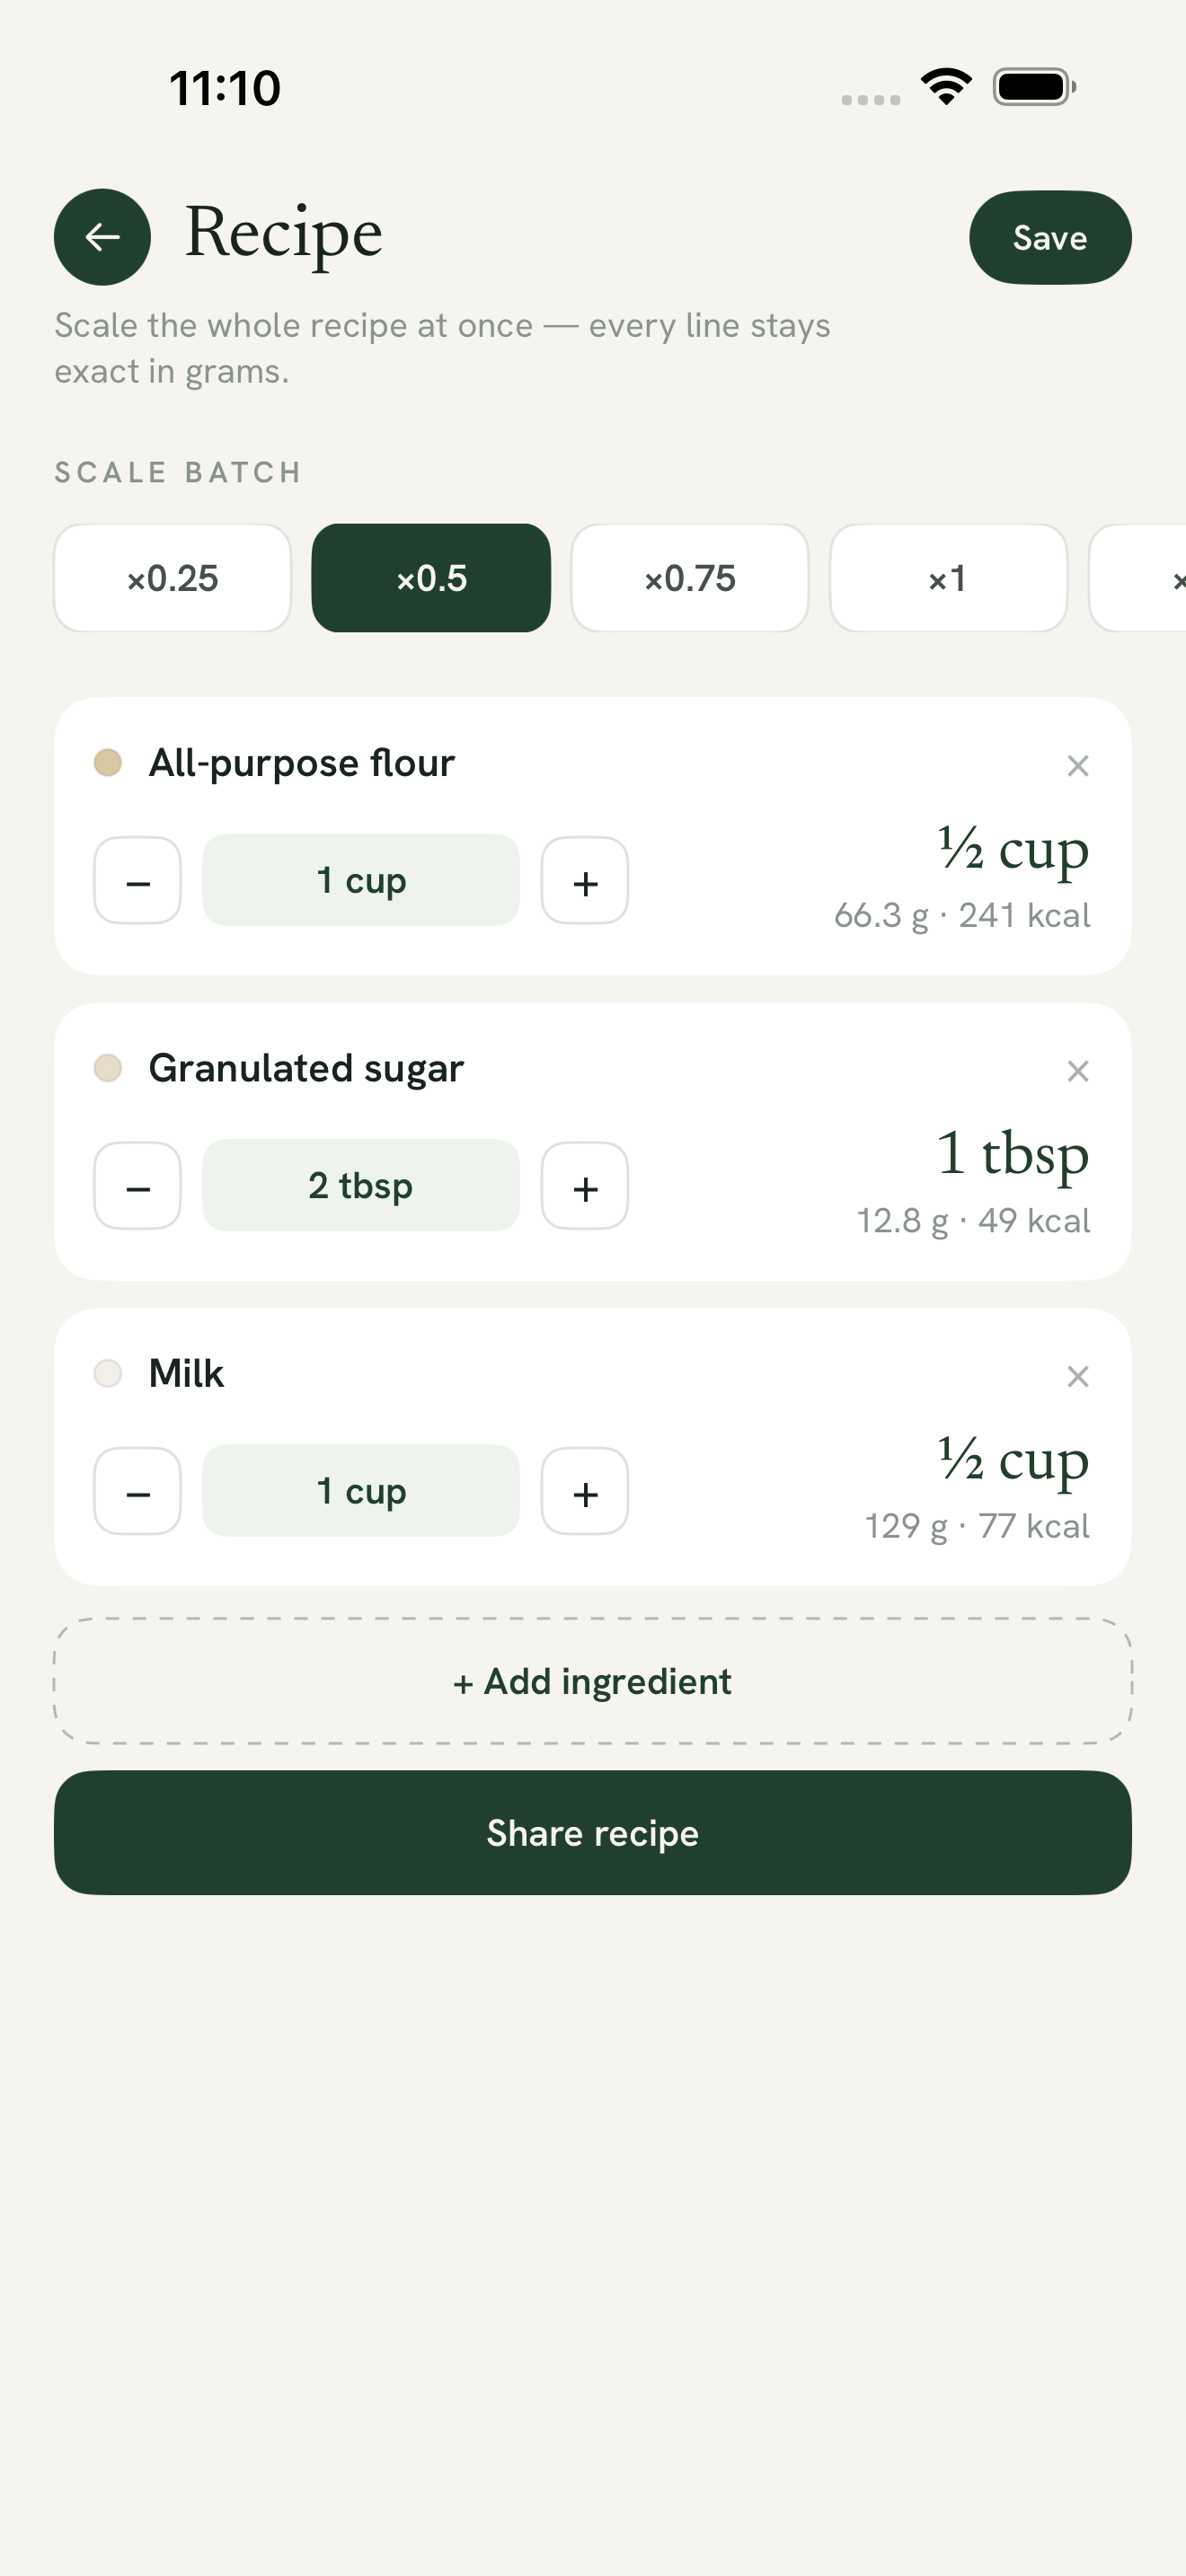
Task: Choose the ×1 batch scale
Action: (948, 578)
